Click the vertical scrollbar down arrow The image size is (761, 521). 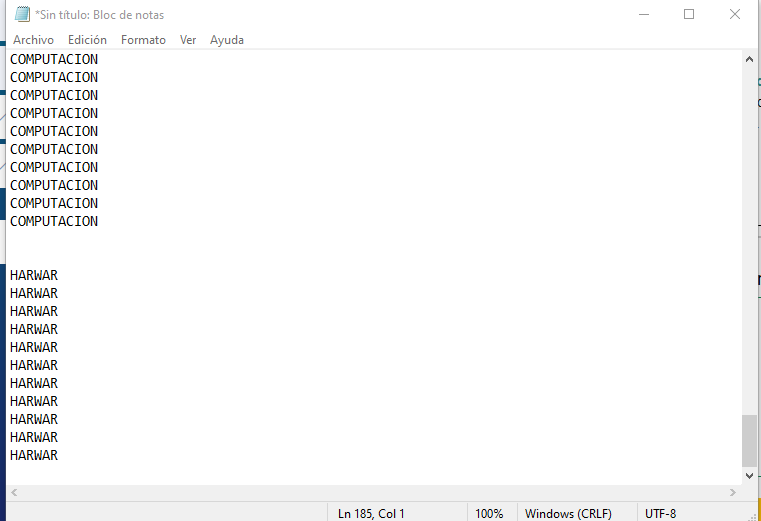tap(749, 475)
